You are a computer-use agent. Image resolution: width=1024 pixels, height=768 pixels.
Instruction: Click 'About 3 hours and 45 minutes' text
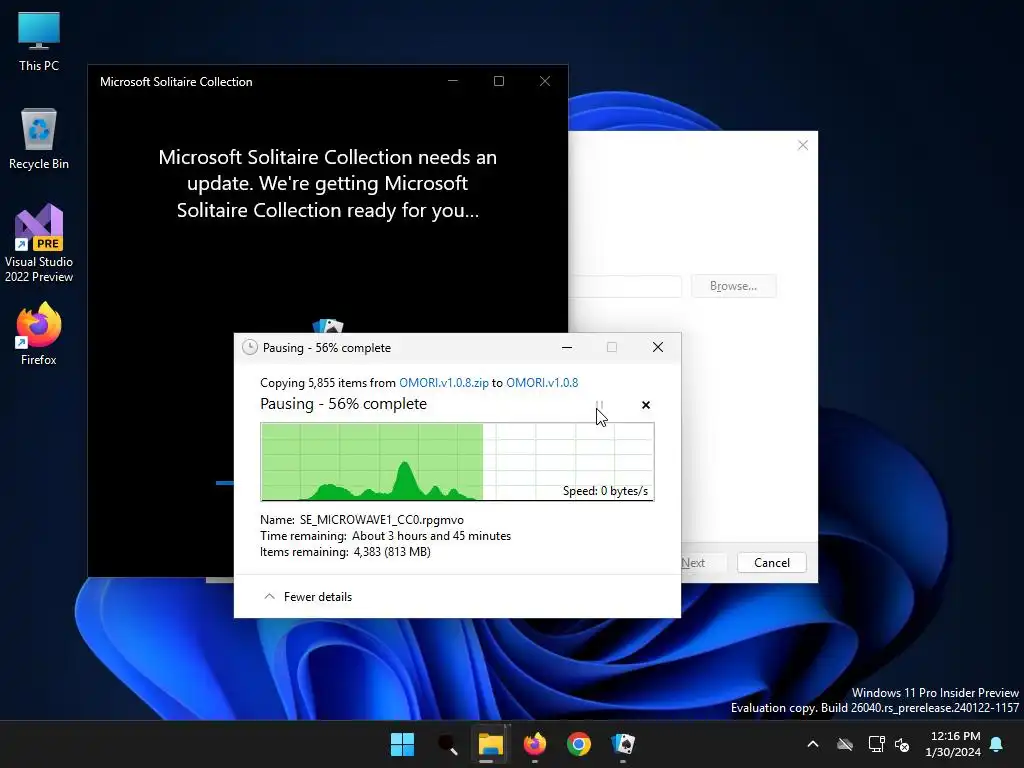point(431,536)
